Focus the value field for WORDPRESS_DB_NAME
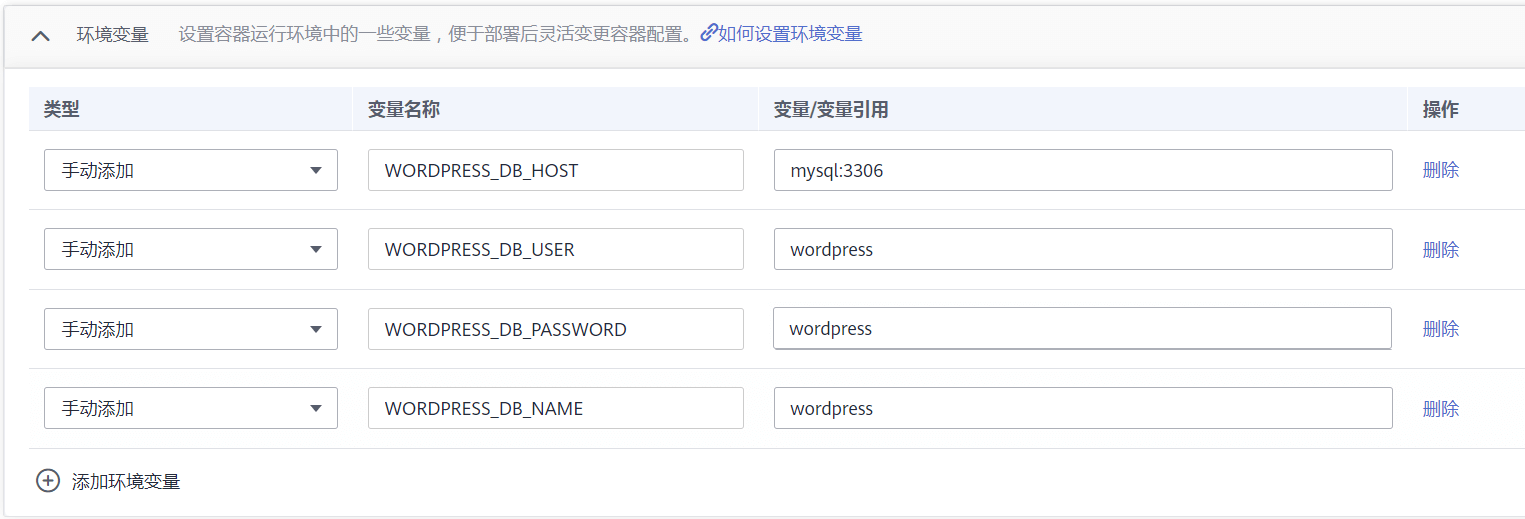The height and width of the screenshot is (519, 1525). point(1083,408)
